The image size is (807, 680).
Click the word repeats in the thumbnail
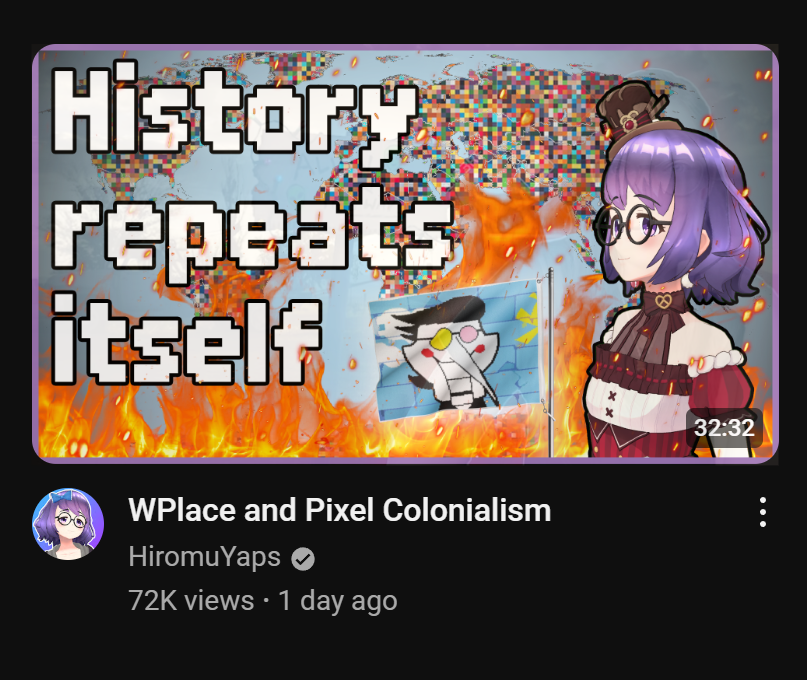click(x=252, y=234)
